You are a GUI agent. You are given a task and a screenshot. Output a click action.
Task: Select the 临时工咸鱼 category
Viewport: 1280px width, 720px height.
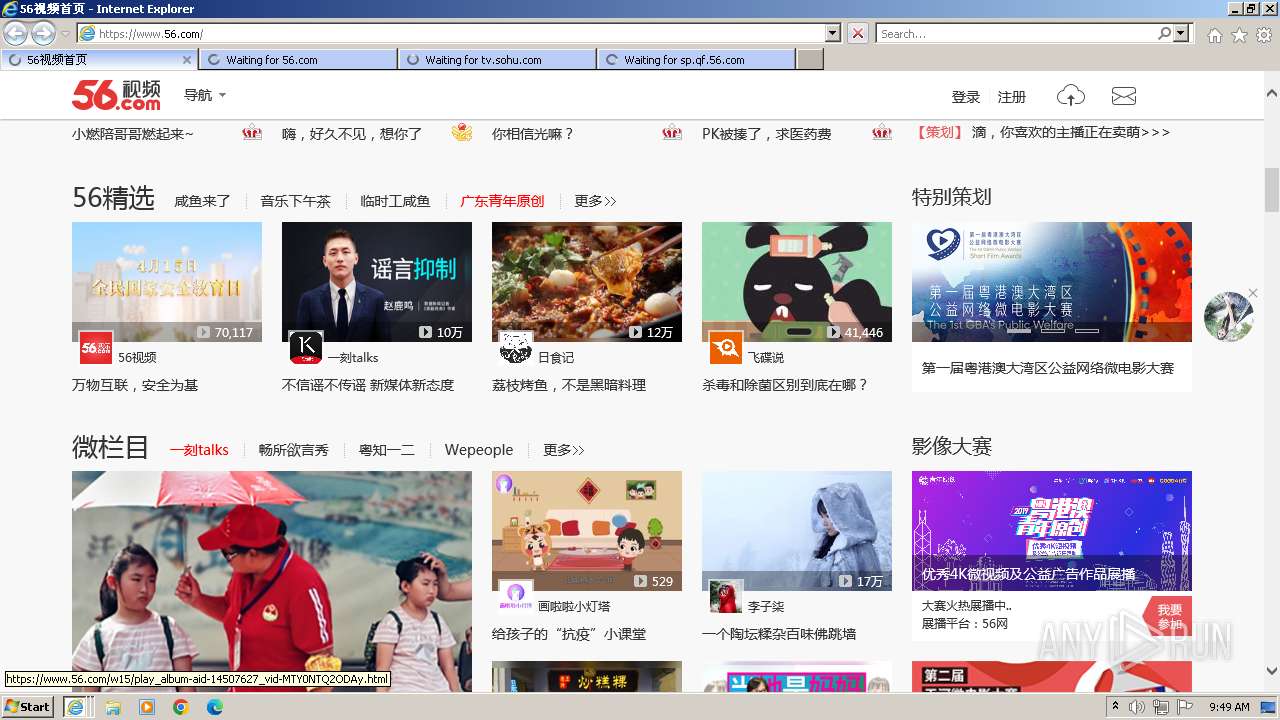pyautogui.click(x=395, y=201)
